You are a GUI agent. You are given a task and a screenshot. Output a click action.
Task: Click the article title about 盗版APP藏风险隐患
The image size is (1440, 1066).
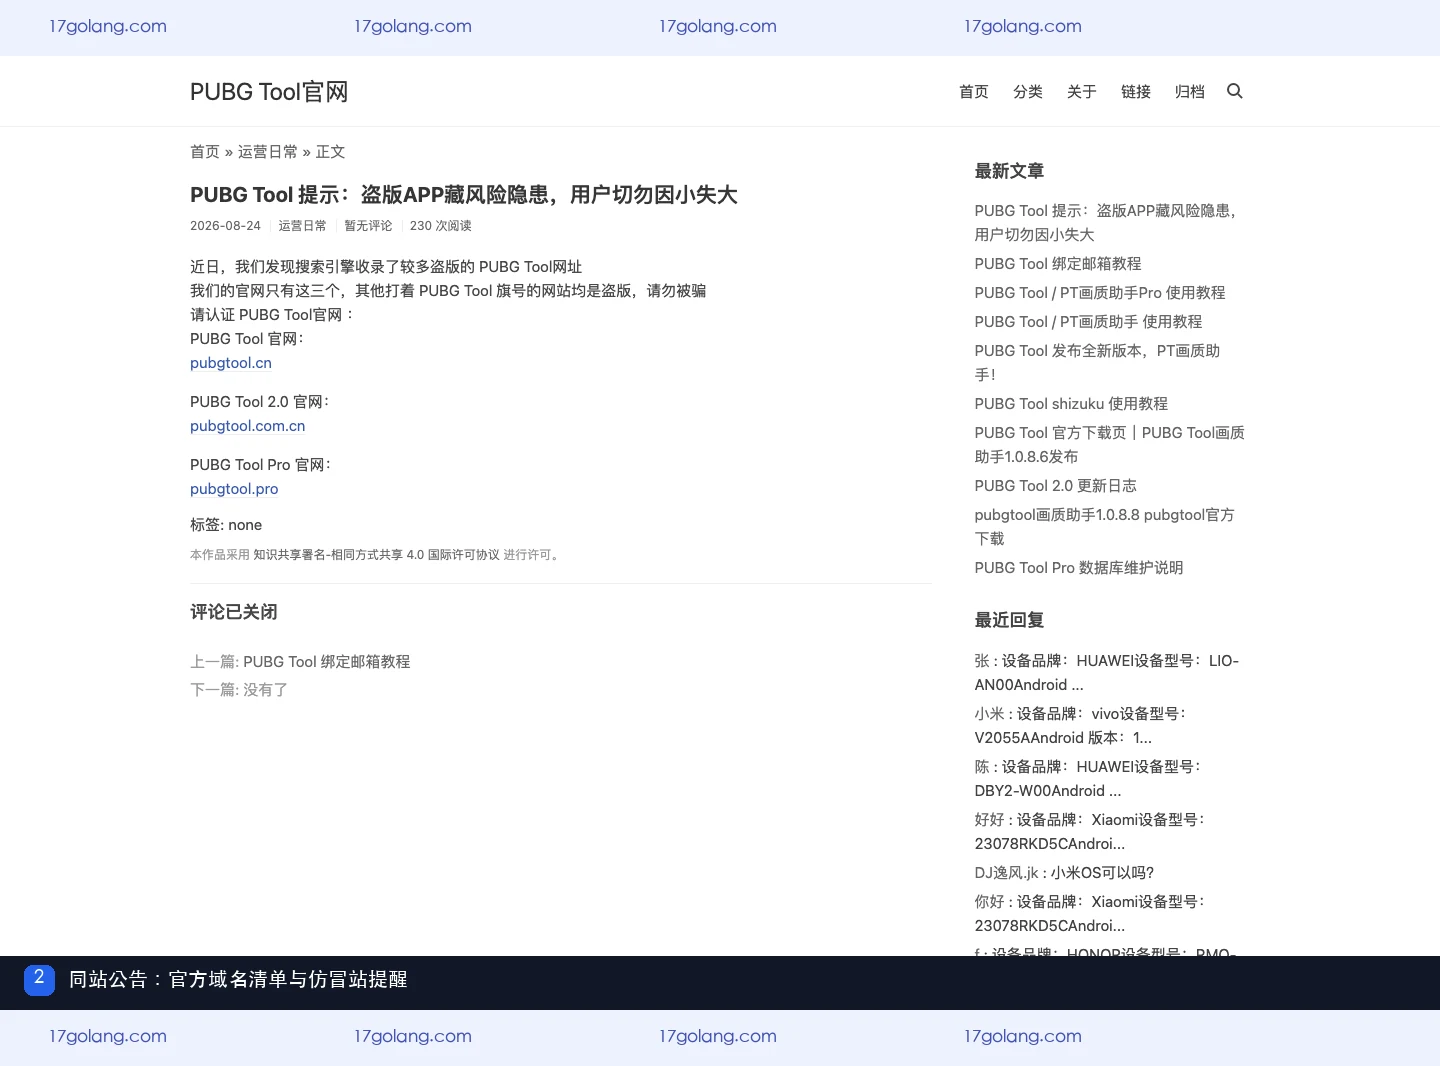[x=464, y=195]
